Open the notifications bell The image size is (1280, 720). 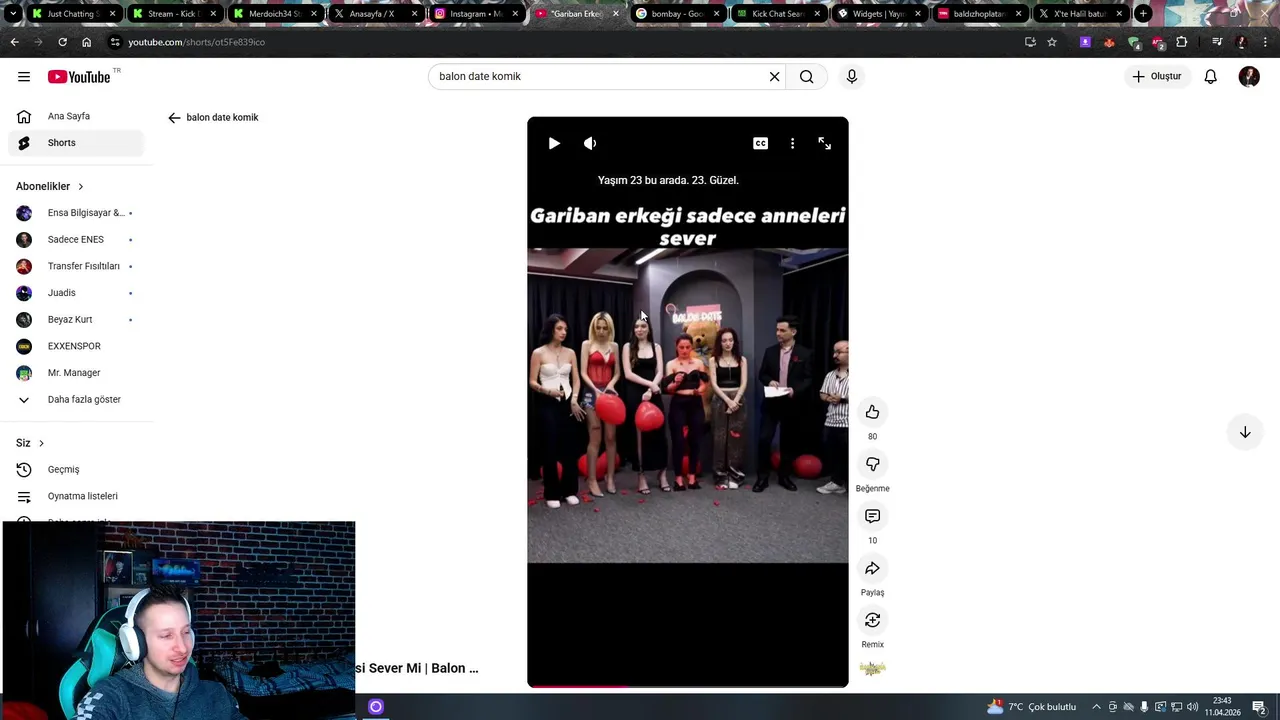click(1211, 77)
